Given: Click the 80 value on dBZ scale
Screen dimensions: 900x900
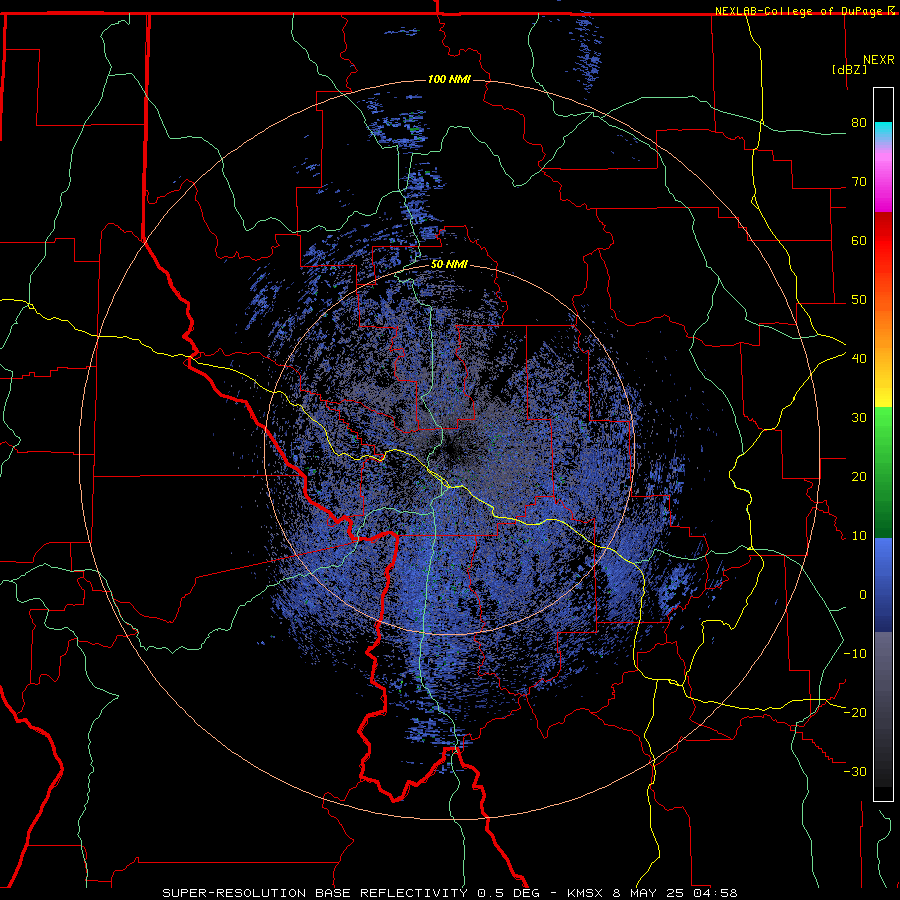Looking at the screenshot, I should 859,122.
